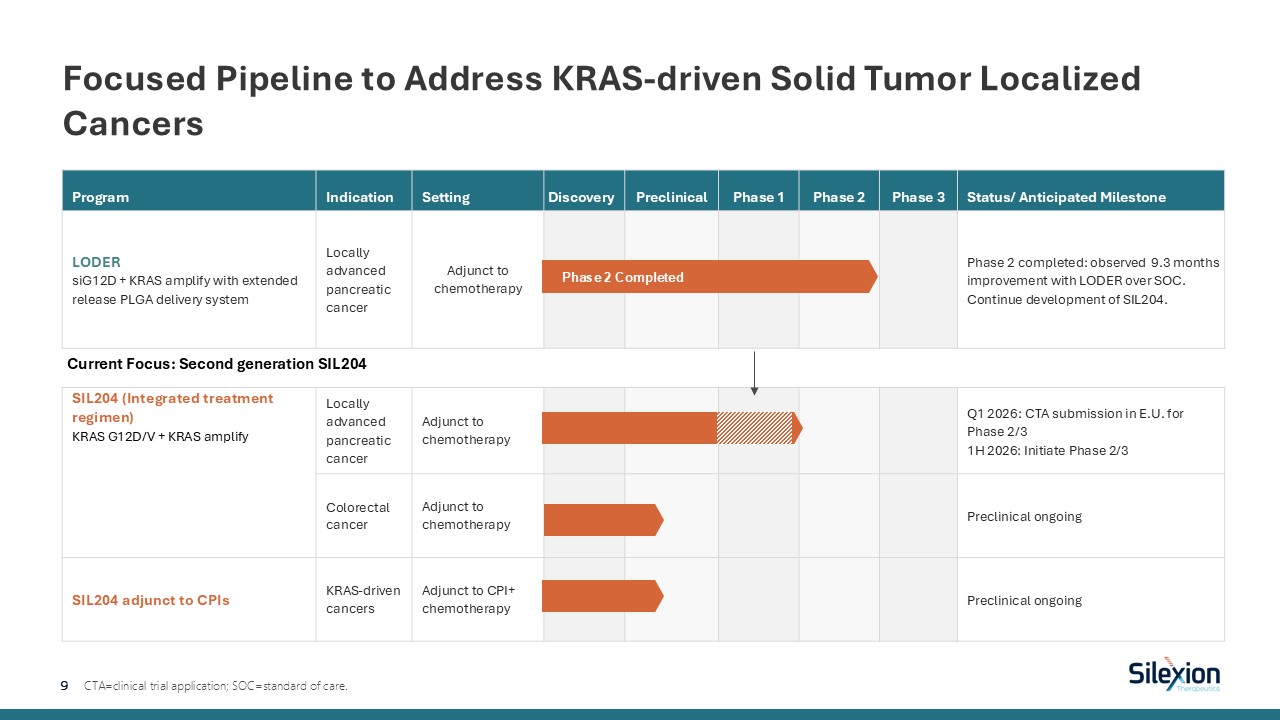Select the hatched section of SIL204 progress bar
Screen dimensions: 1280x720
(754, 428)
